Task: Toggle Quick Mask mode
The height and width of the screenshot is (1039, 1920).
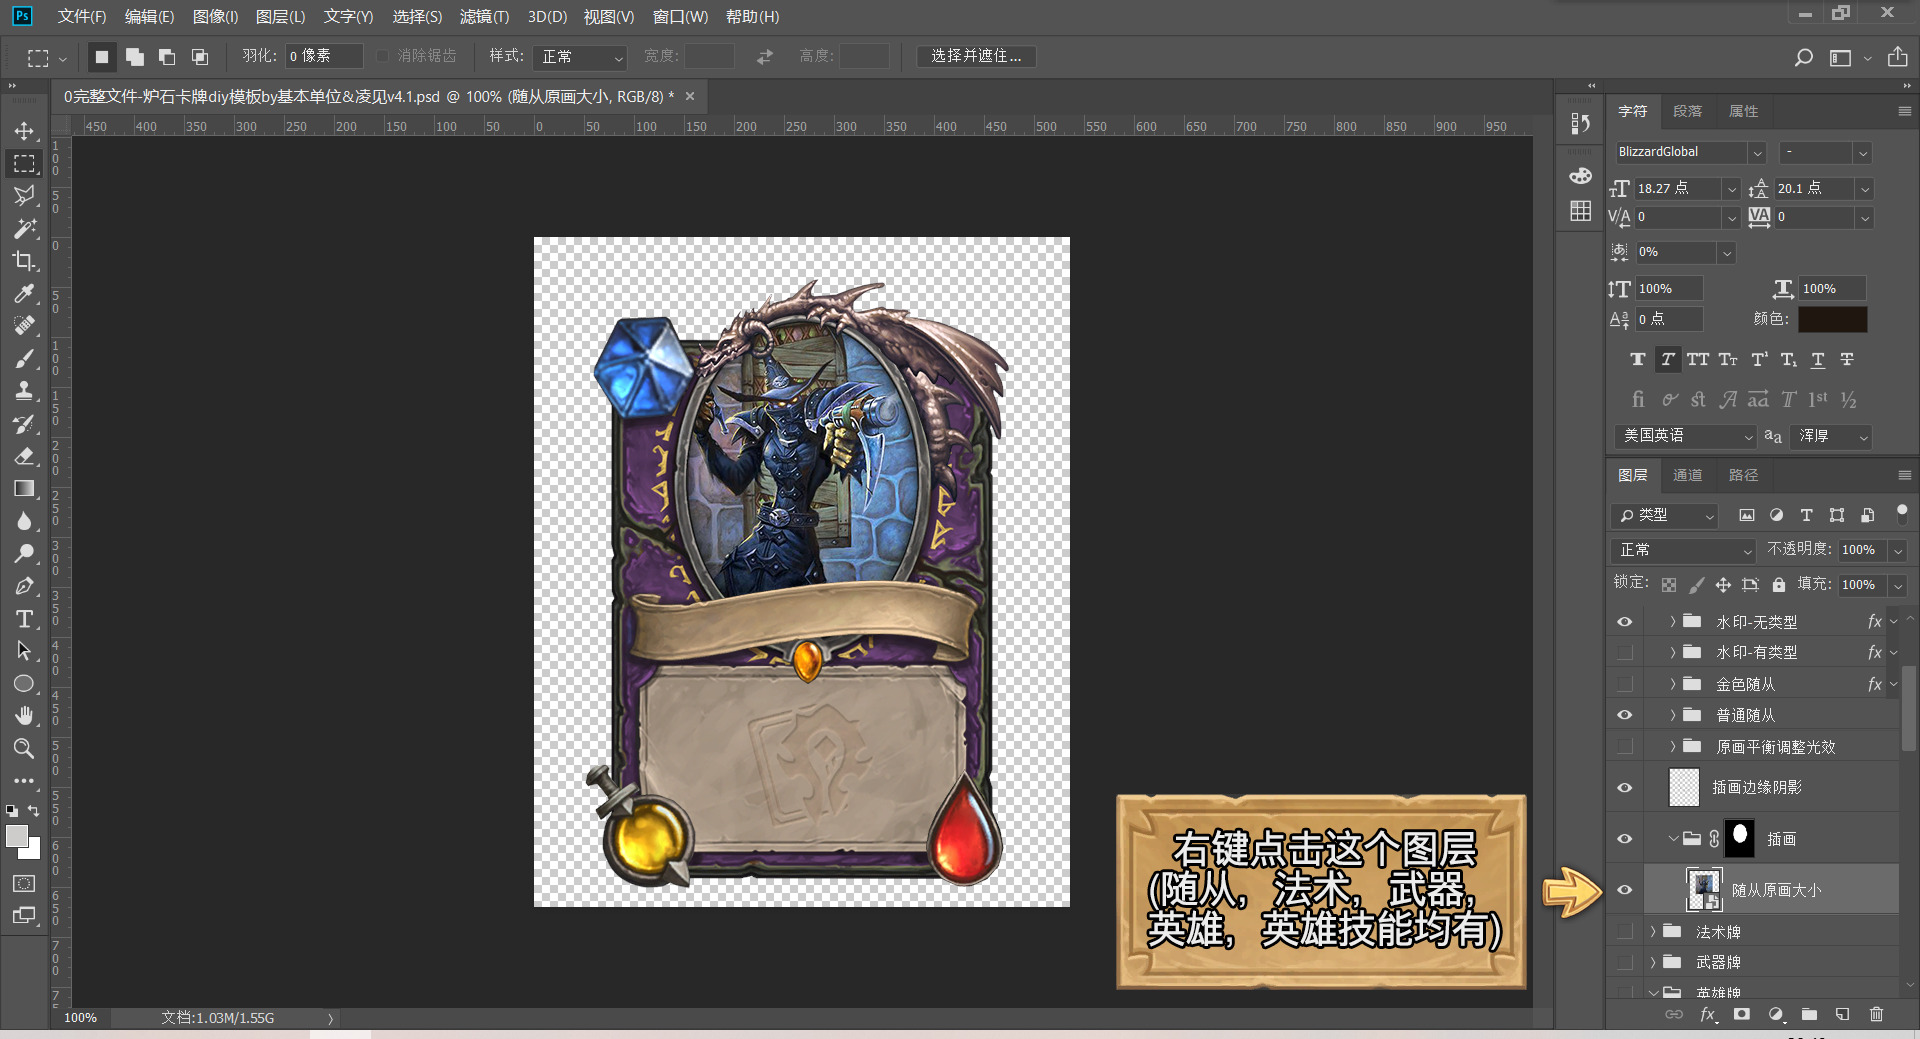Action: (x=24, y=883)
